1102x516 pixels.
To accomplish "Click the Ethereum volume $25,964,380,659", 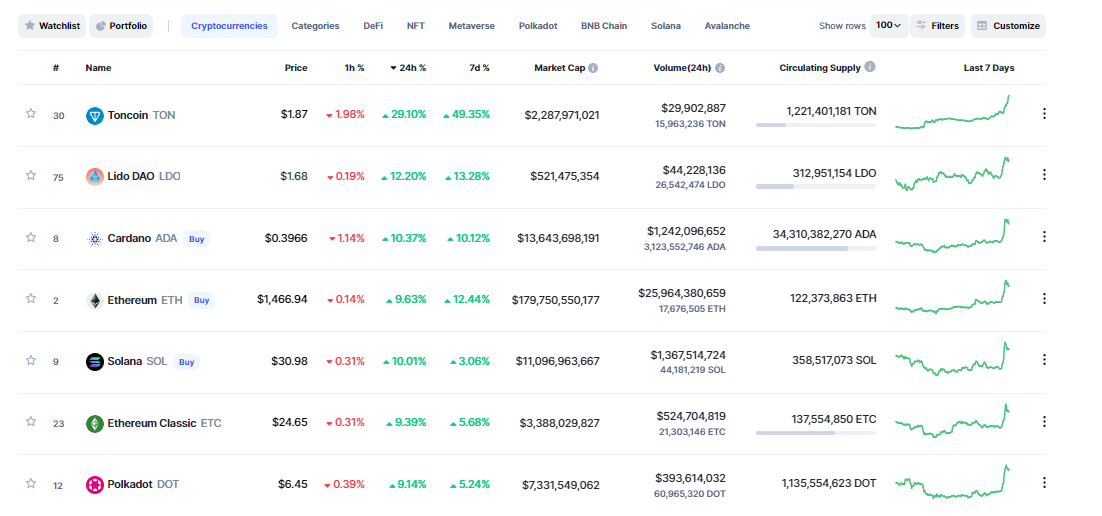I will (x=682, y=292).
